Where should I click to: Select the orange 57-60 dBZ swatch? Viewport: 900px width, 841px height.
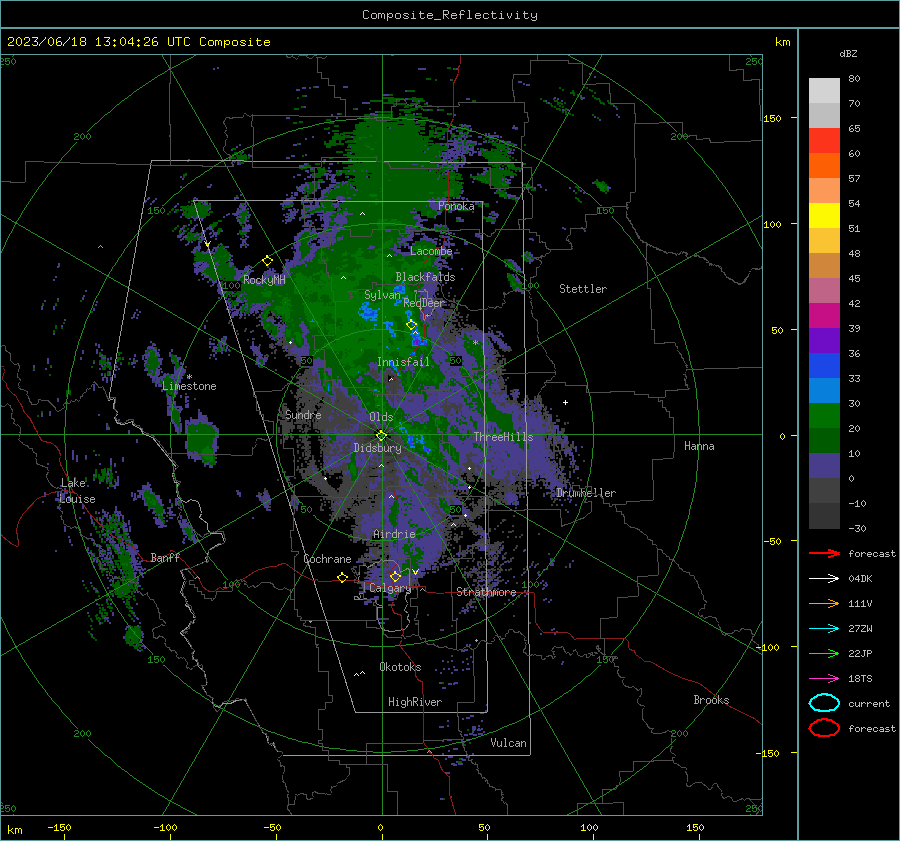pyautogui.click(x=824, y=166)
